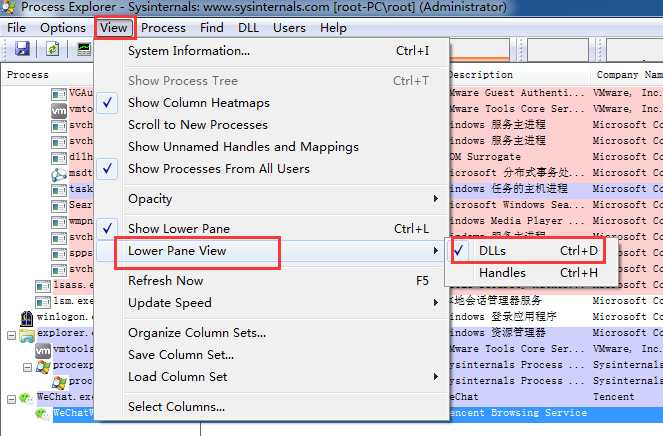Click the explorer process folder icon
Image resolution: width=663 pixels, height=436 pixels.
(x=27, y=335)
